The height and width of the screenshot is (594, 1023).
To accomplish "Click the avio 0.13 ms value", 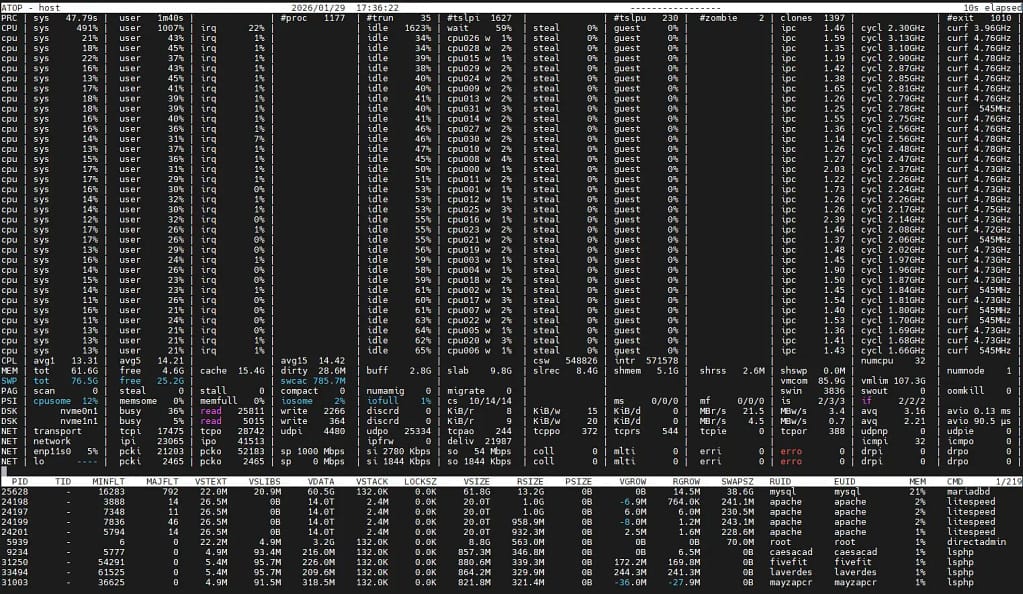I will (x=979, y=411).
